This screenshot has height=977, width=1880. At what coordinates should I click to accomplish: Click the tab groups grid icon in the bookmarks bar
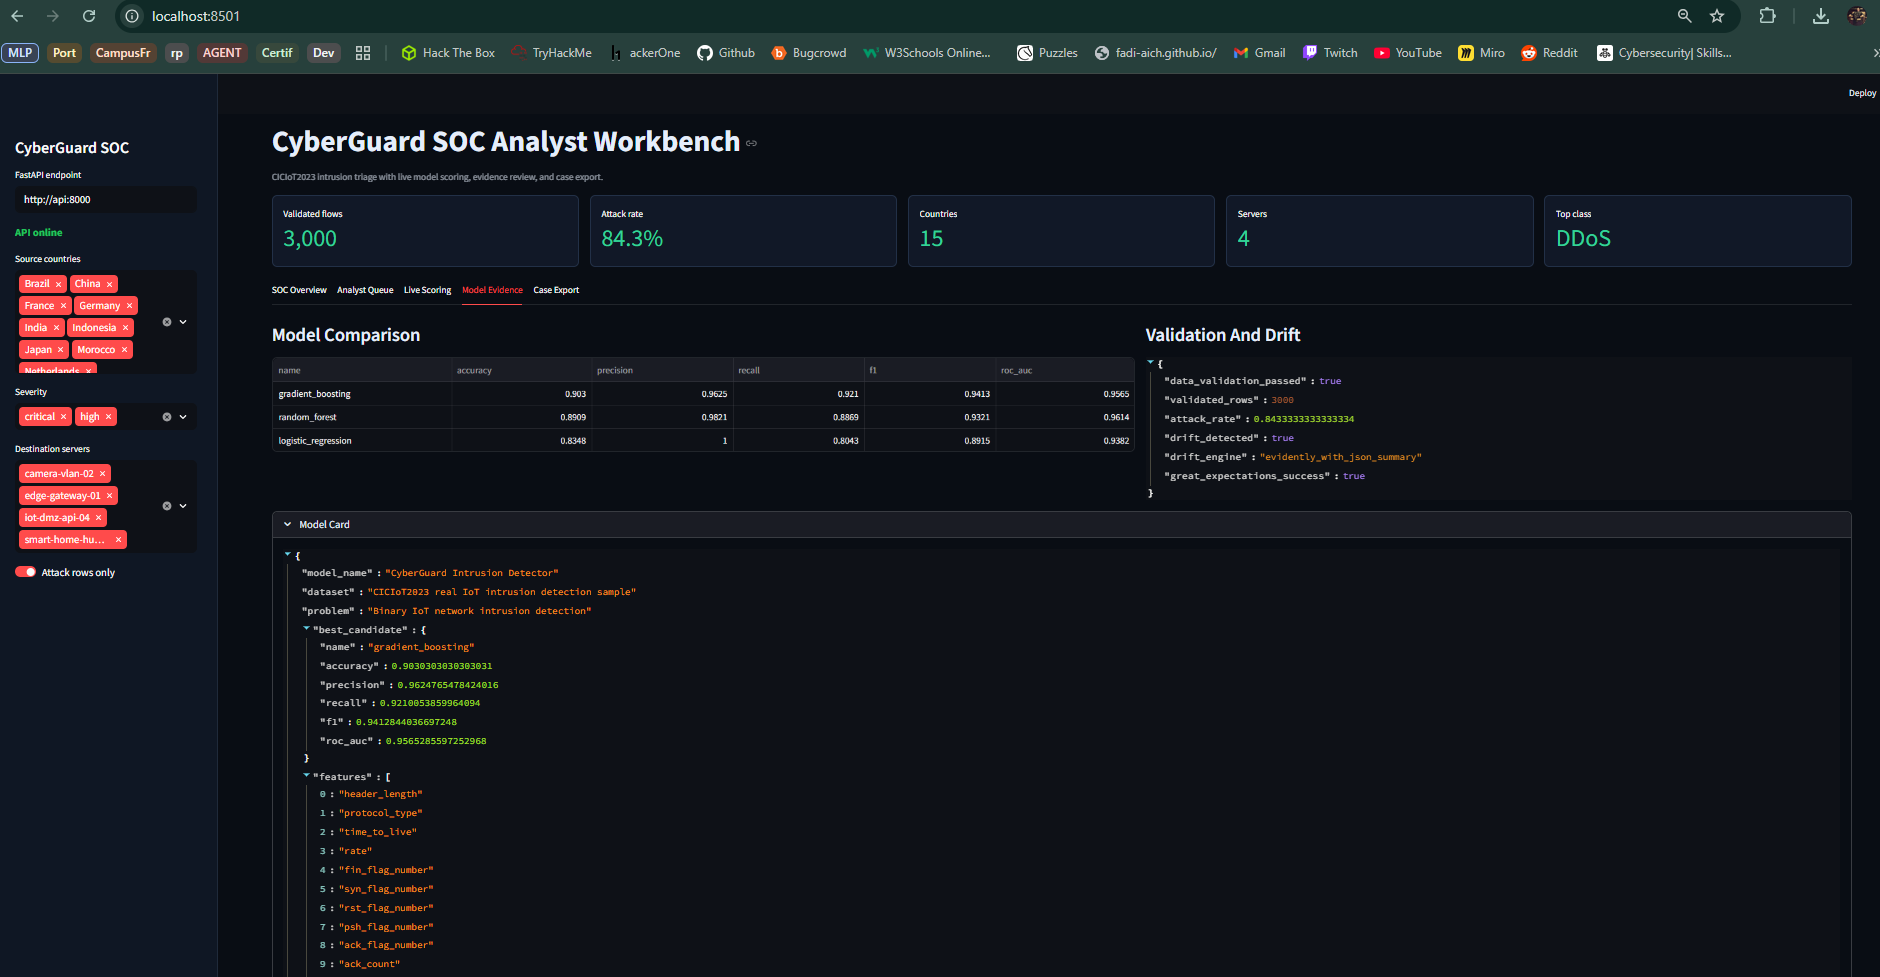pyautogui.click(x=363, y=53)
